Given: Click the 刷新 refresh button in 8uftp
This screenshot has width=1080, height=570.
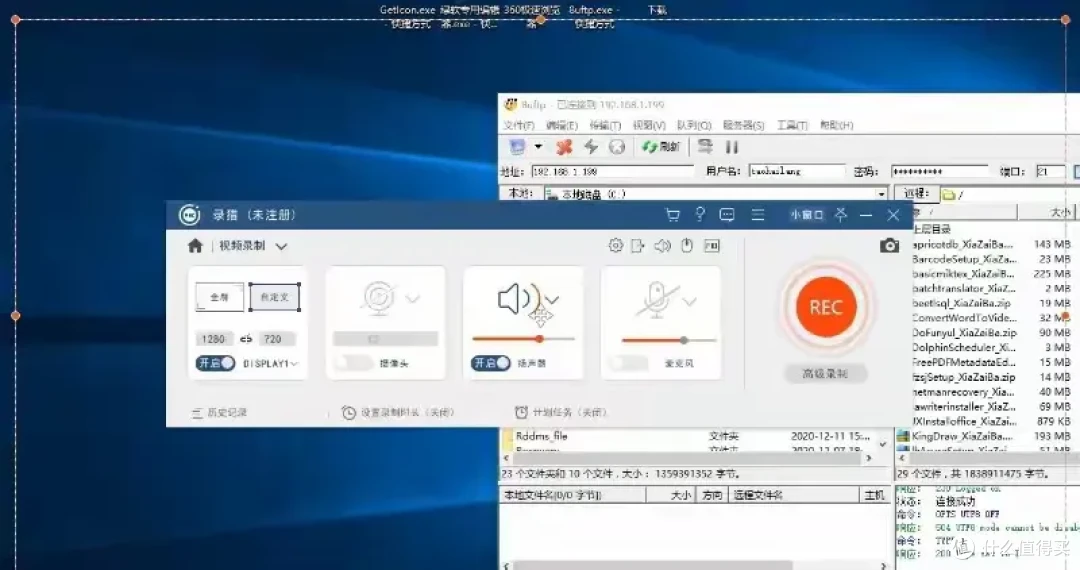Looking at the screenshot, I should click(661, 147).
